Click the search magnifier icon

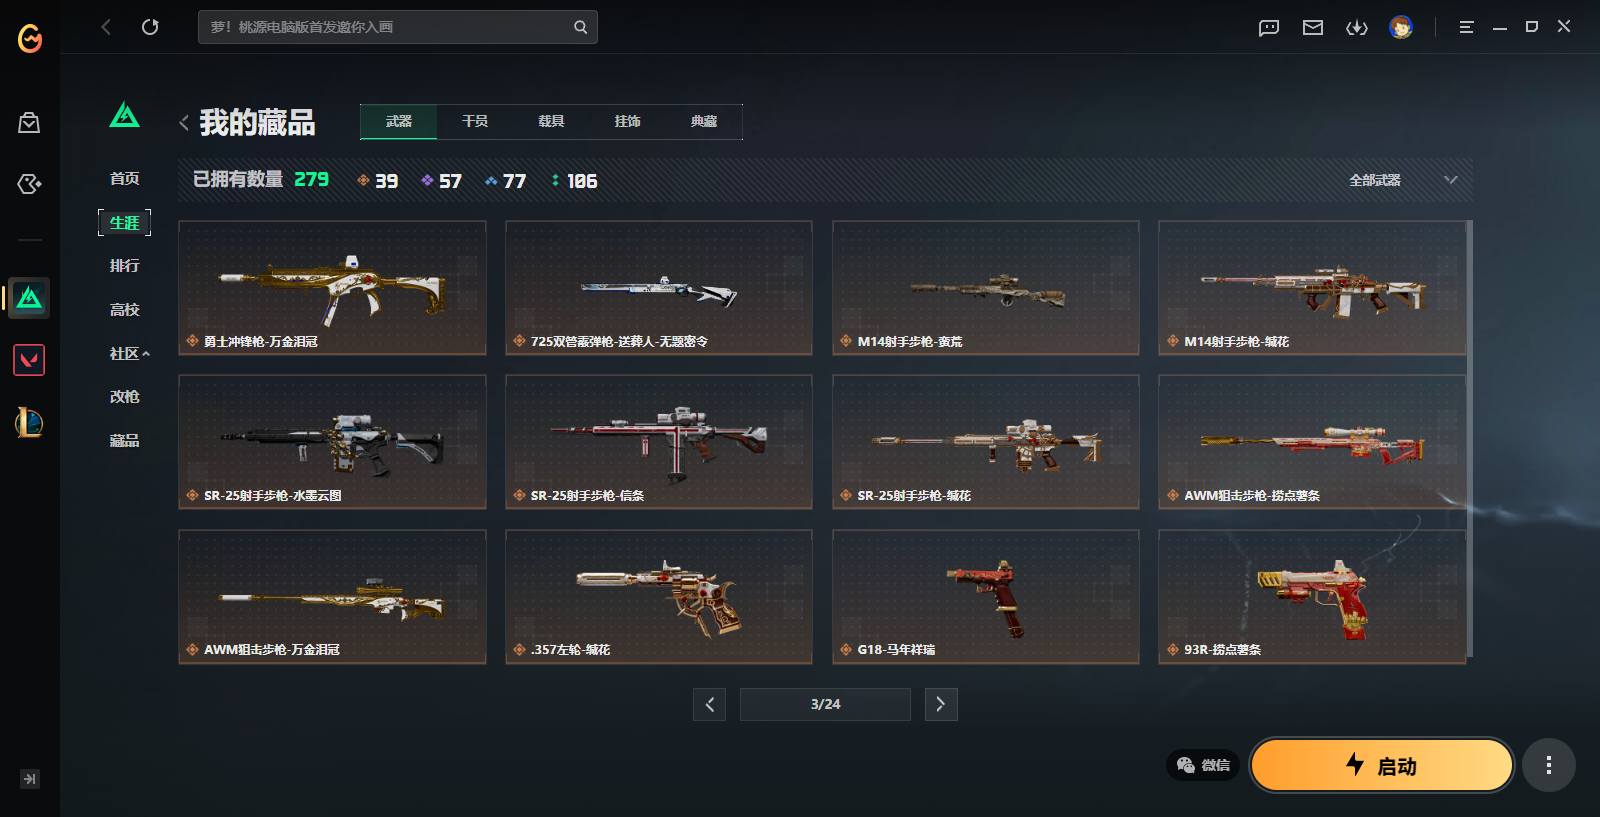(x=580, y=27)
